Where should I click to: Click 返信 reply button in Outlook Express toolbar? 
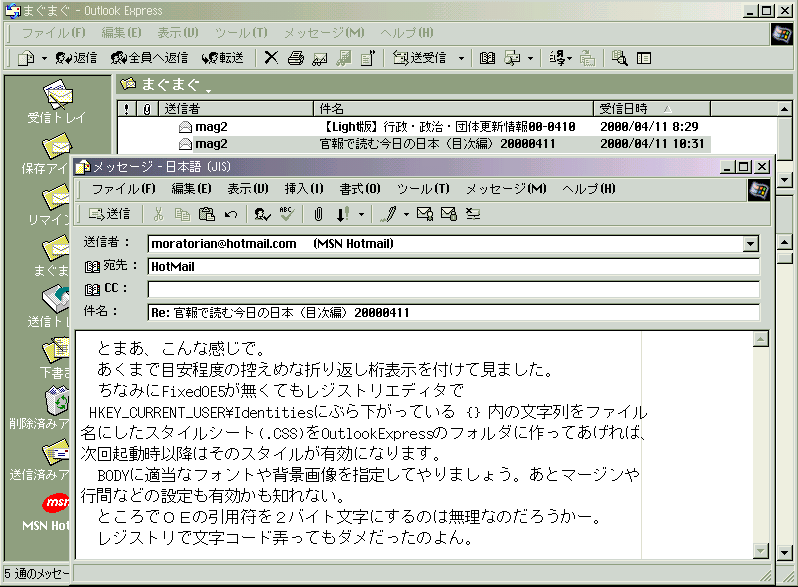point(76,58)
